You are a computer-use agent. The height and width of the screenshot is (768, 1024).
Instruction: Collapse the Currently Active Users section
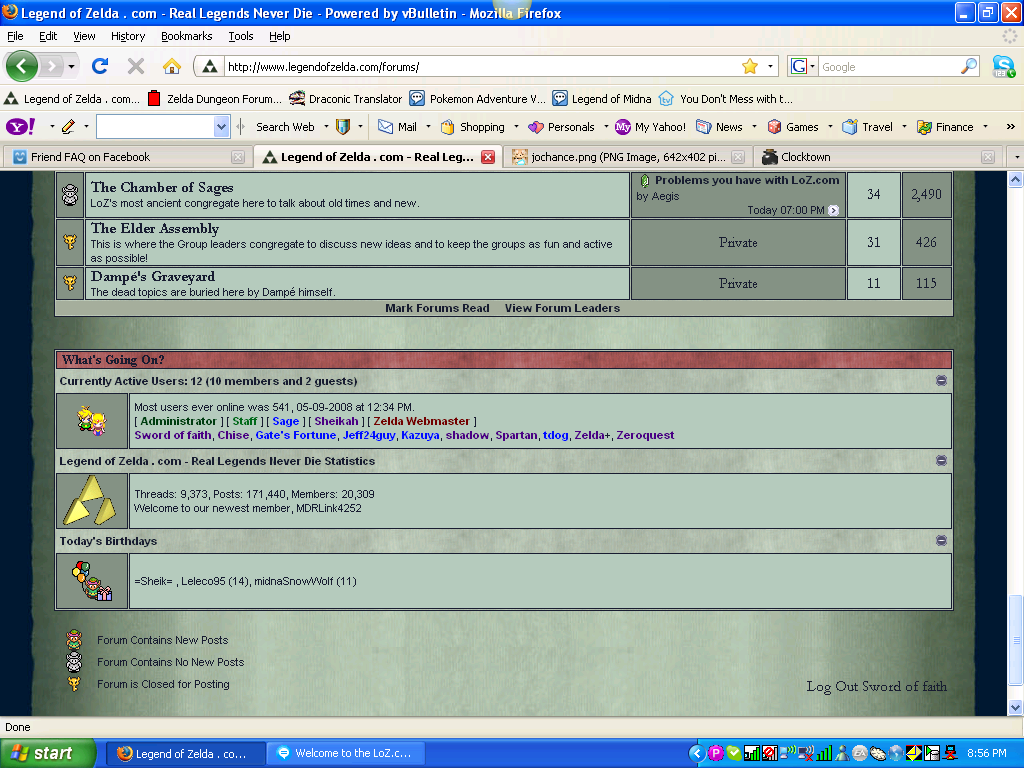(941, 381)
